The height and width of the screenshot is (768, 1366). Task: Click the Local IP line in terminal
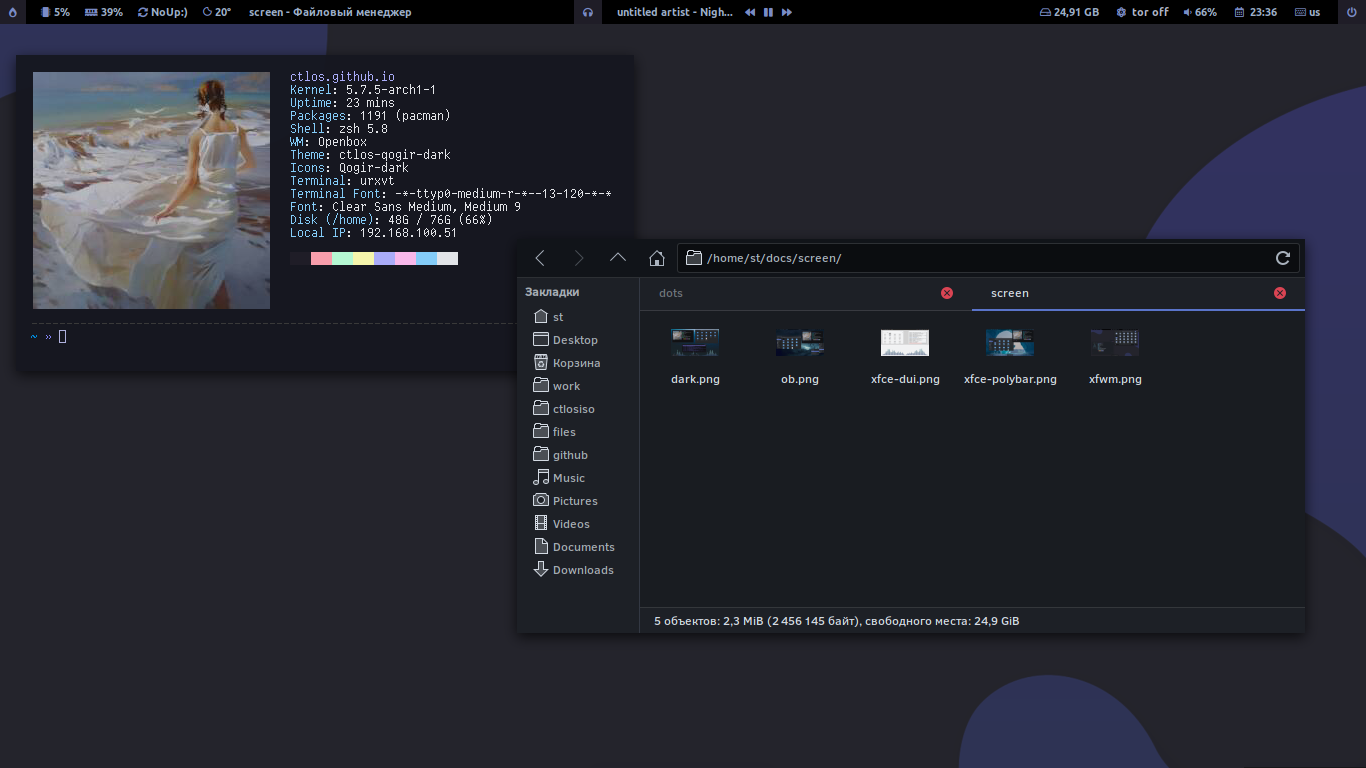pyautogui.click(x=373, y=233)
